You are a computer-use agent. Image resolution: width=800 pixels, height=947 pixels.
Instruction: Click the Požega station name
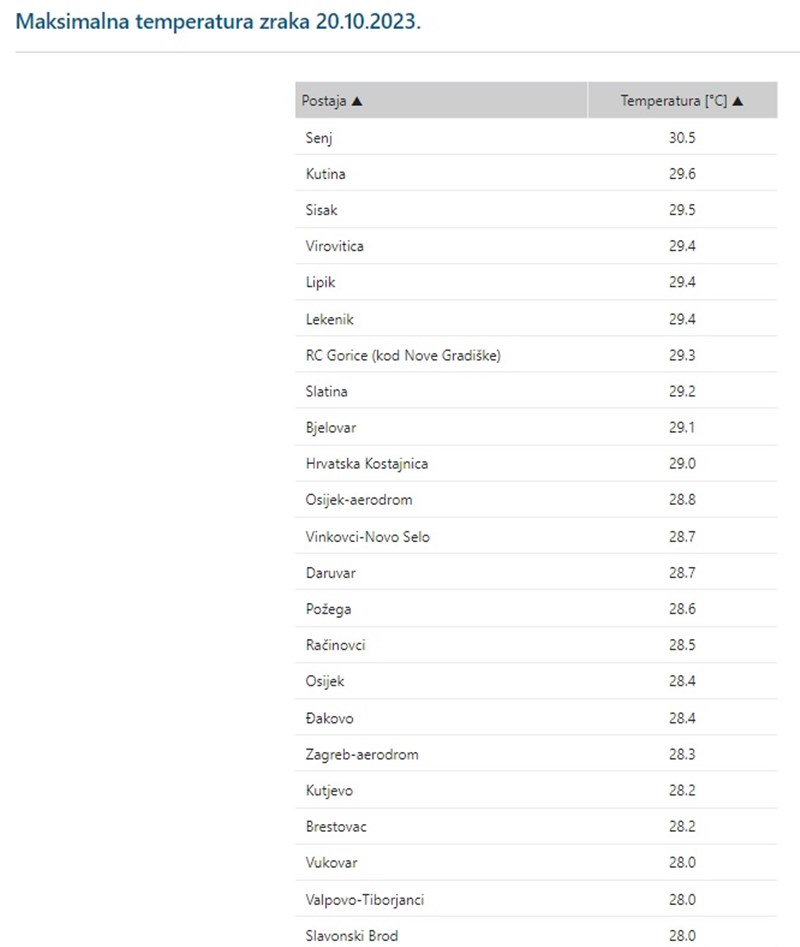[x=328, y=609]
